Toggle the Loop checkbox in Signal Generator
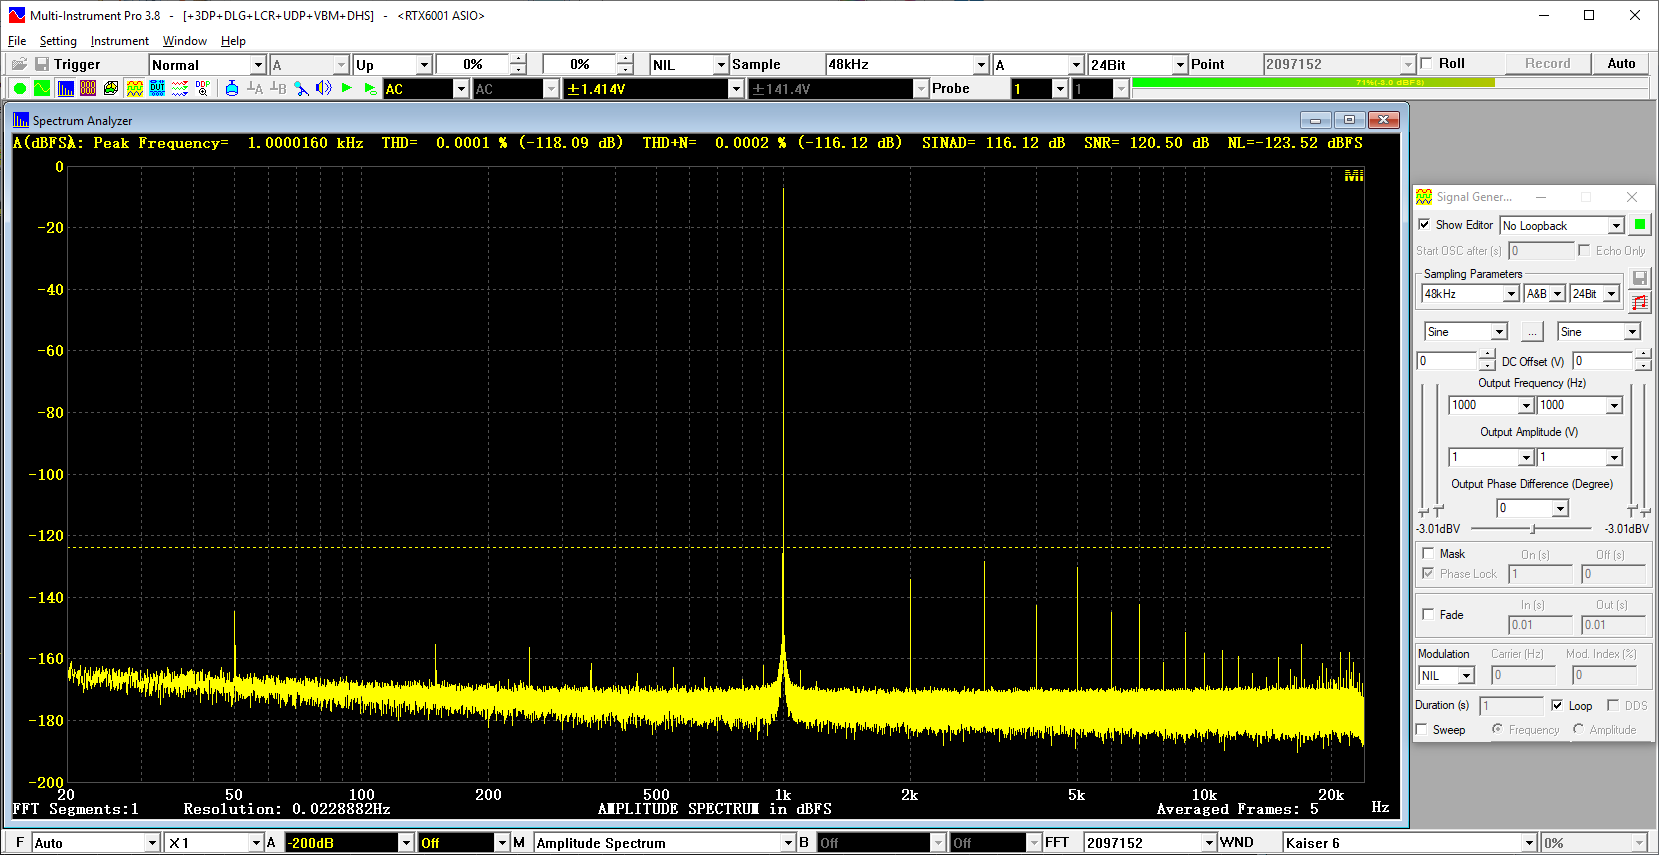 (x=1557, y=705)
